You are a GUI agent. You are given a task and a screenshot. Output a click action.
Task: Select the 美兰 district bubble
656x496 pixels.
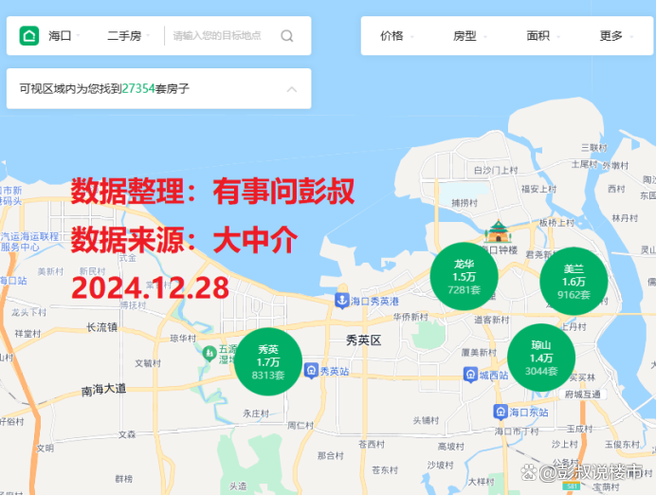pyautogui.click(x=574, y=281)
